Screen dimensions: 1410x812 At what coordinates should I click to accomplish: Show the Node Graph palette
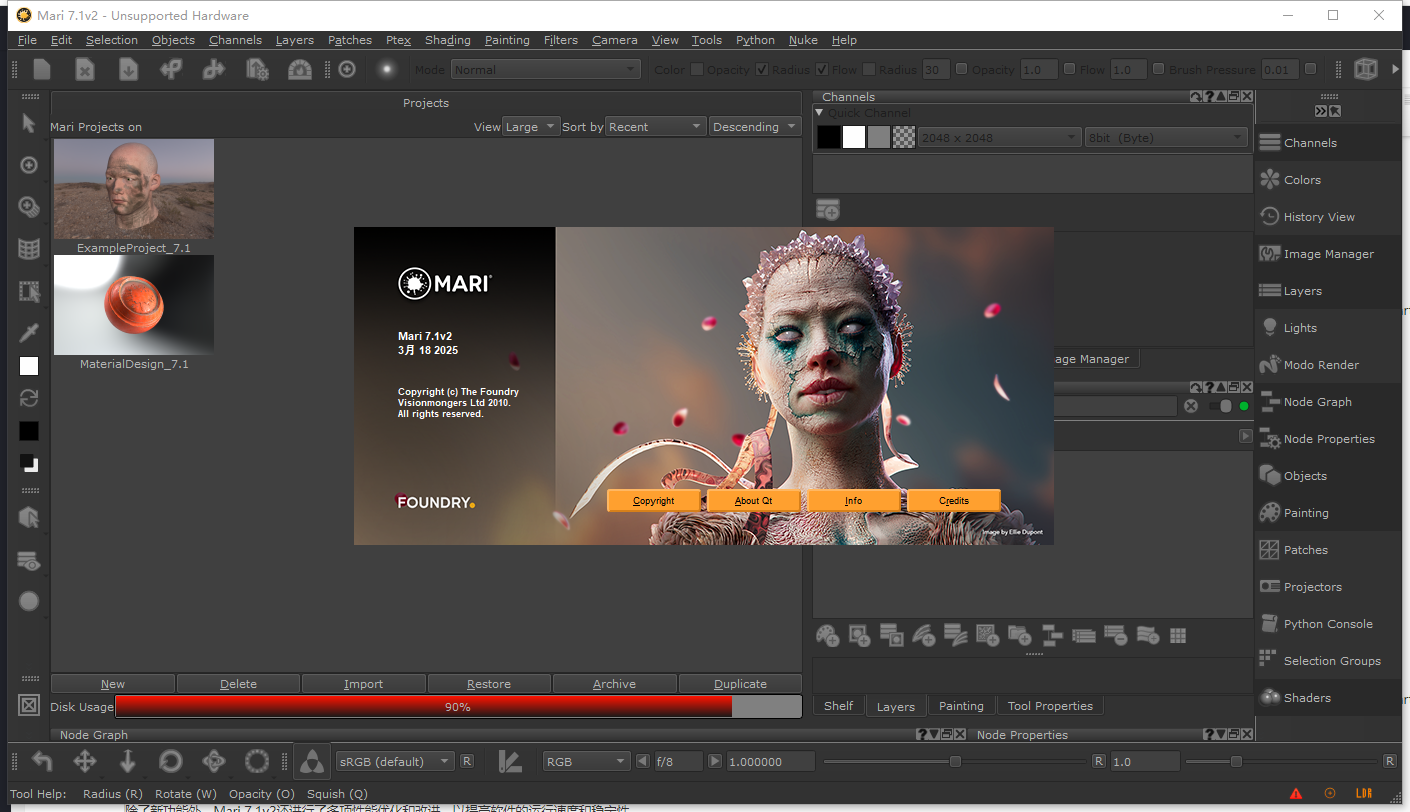click(1328, 402)
